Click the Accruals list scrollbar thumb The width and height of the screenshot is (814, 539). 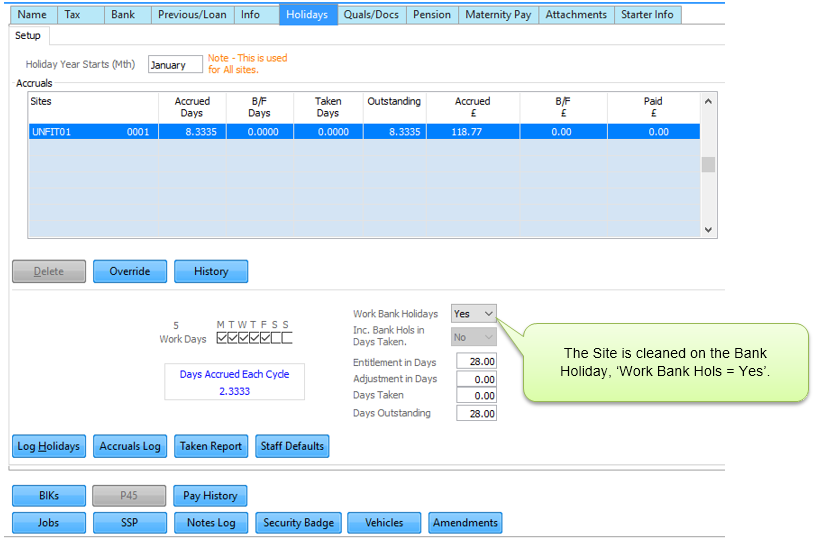pyautogui.click(x=708, y=164)
